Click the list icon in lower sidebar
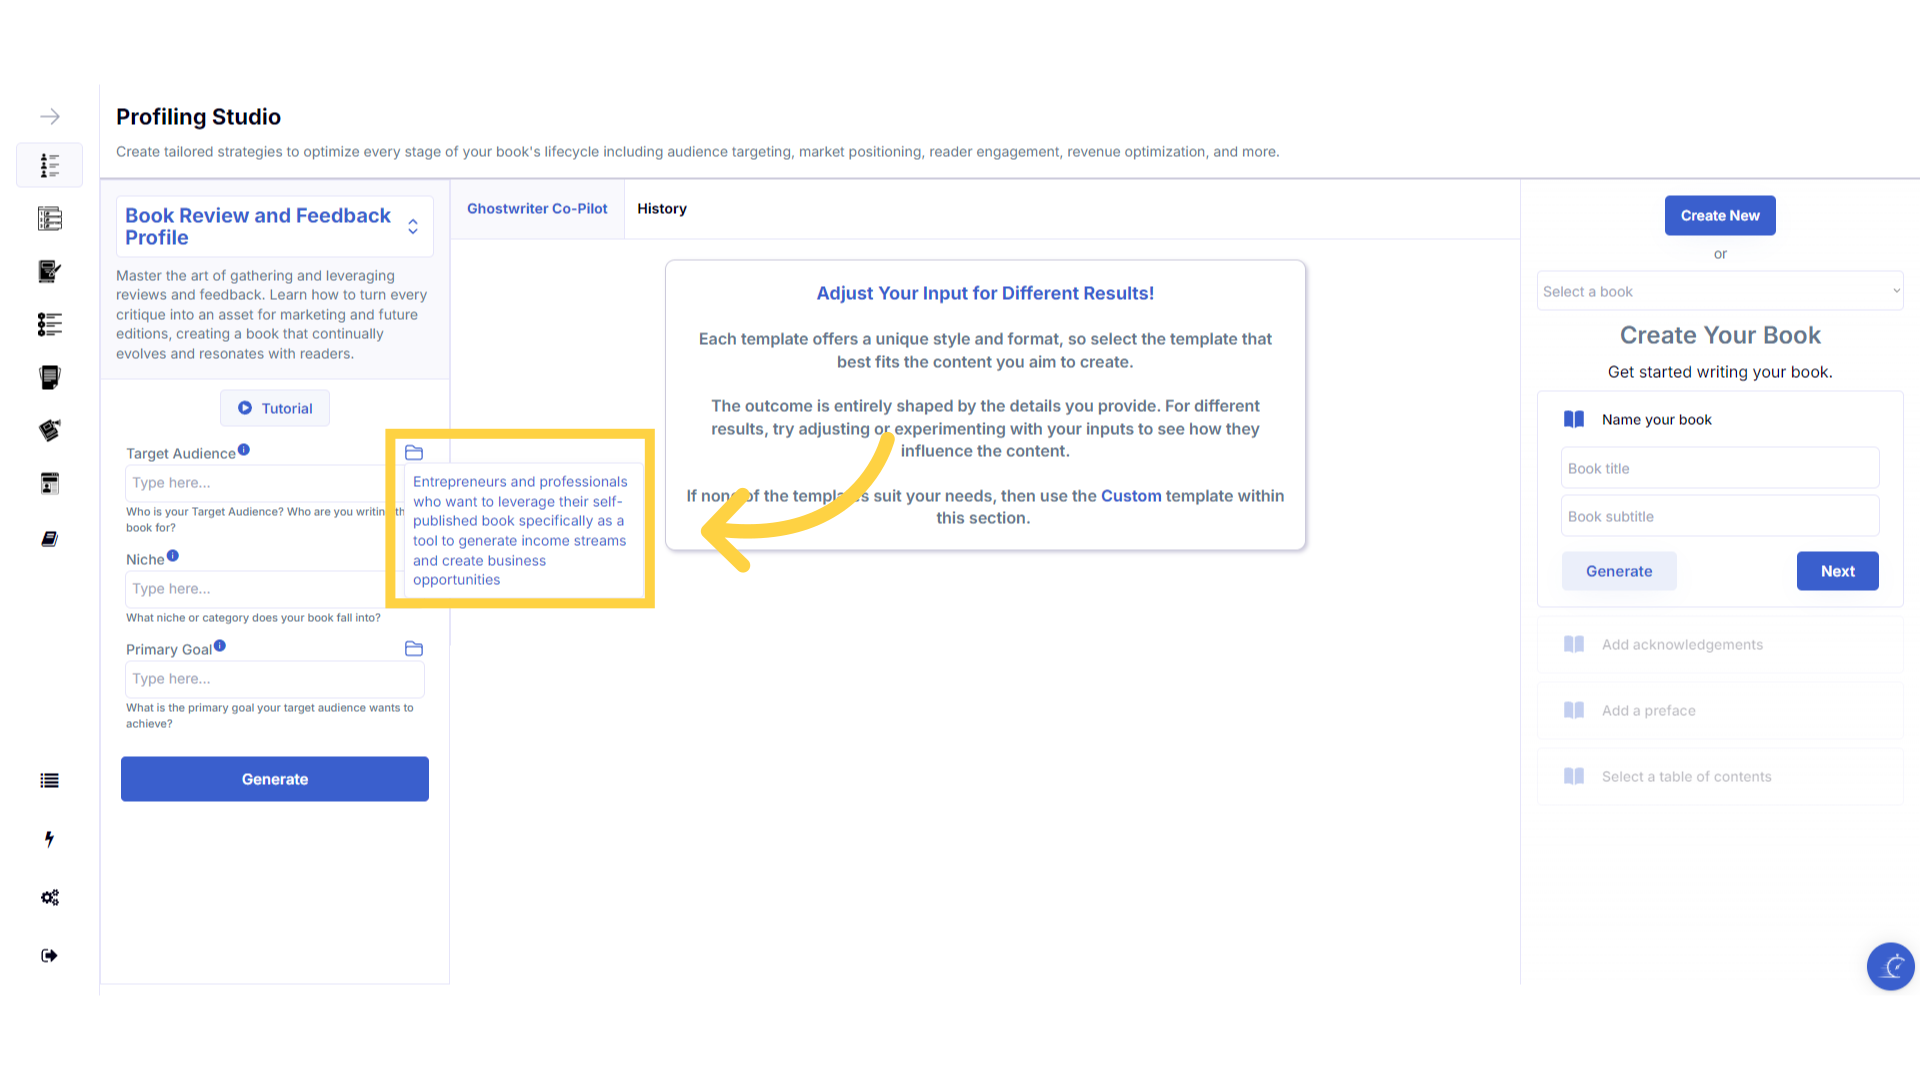 pyautogui.click(x=49, y=781)
